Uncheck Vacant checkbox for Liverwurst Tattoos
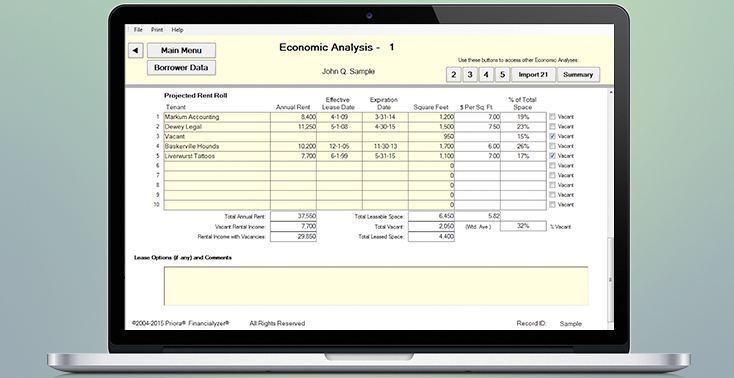The height and width of the screenshot is (378, 734). click(x=552, y=156)
